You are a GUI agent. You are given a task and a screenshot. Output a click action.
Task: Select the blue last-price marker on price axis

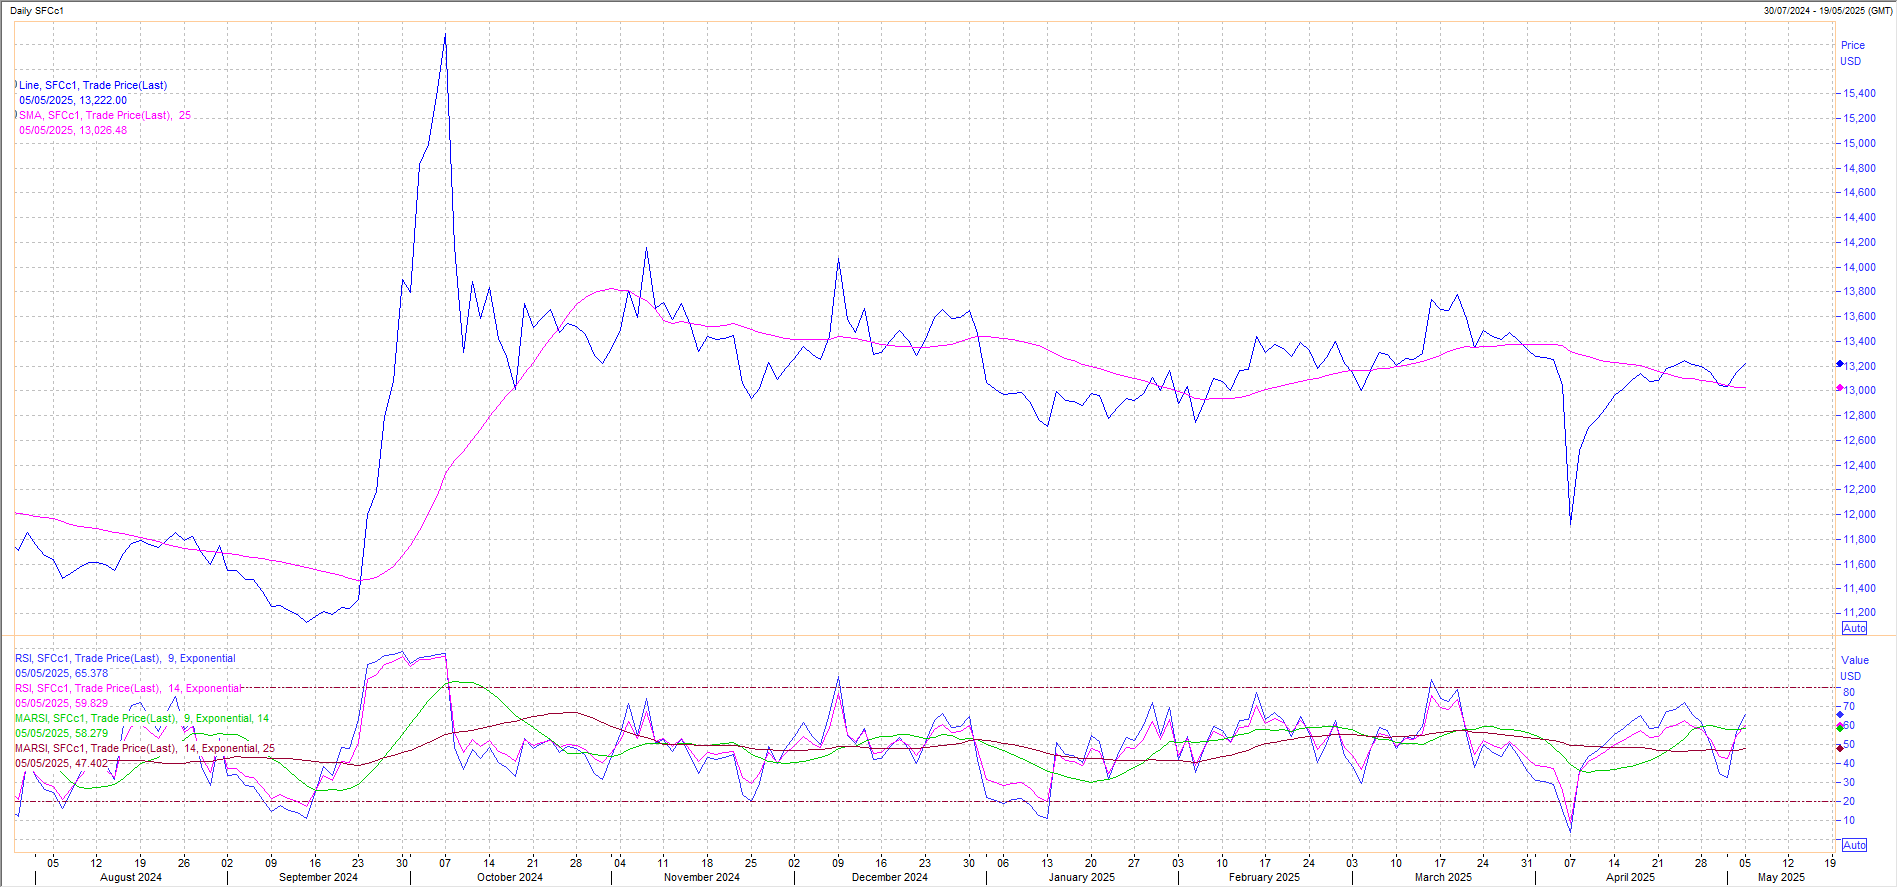(x=1840, y=364)
